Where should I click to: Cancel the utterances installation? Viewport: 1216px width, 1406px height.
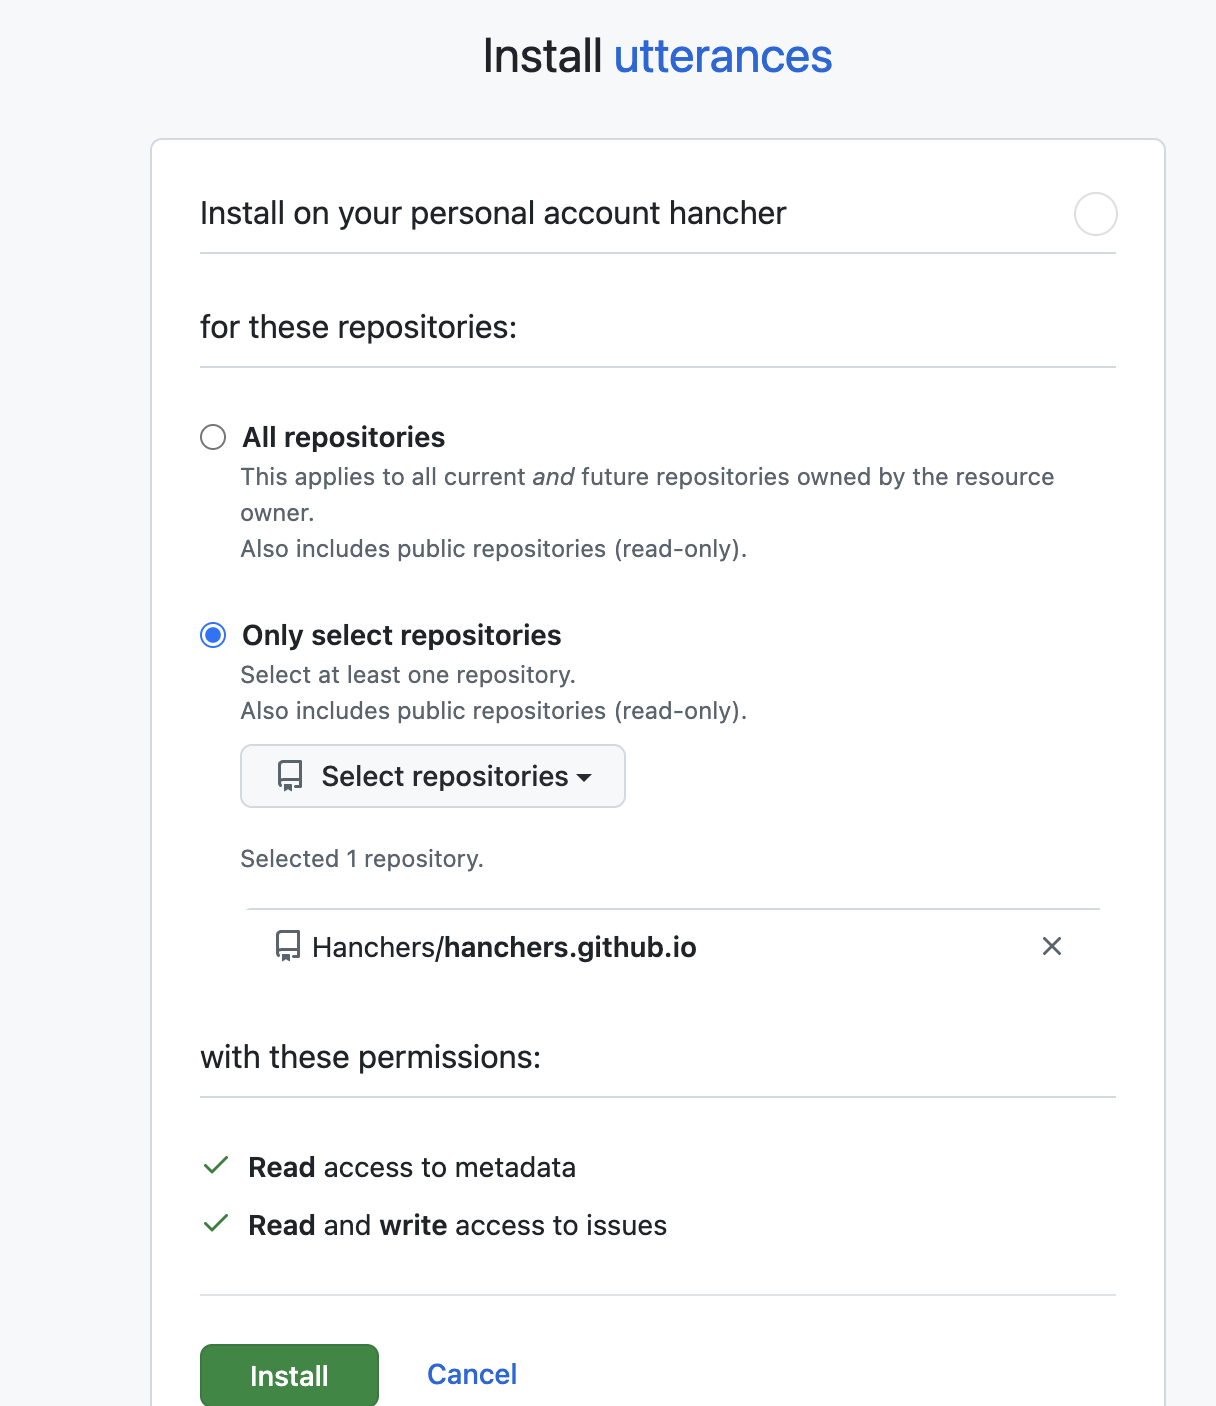tap(472, 1374)
